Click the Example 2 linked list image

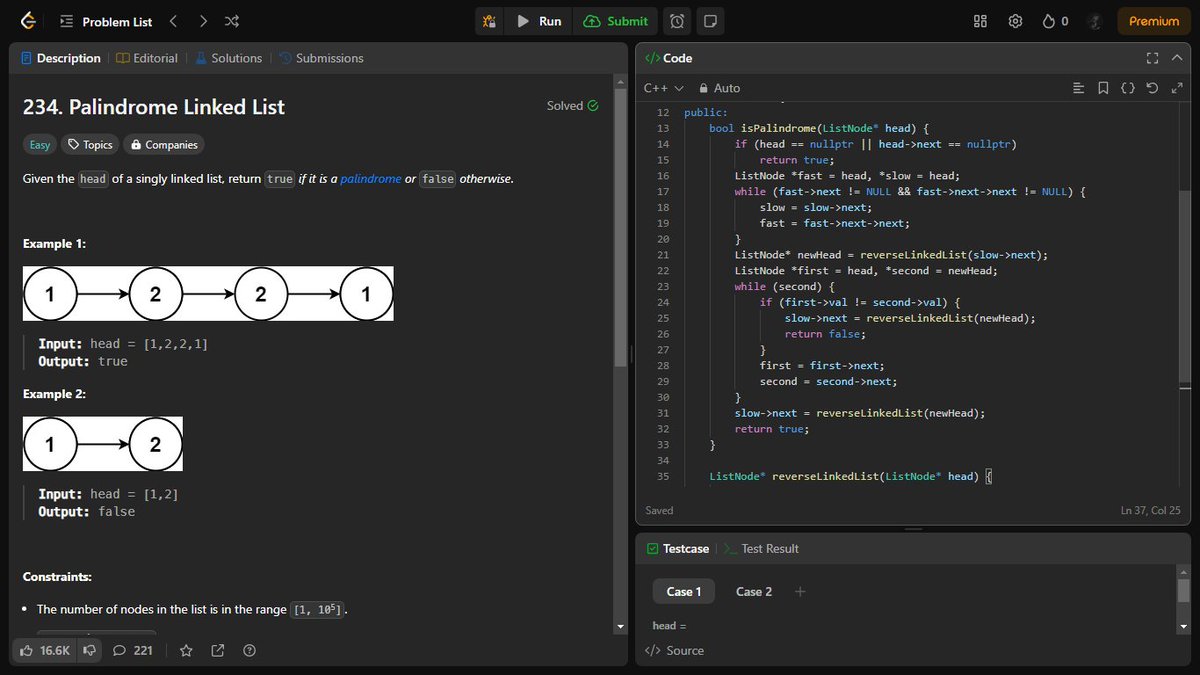(103, 444)
